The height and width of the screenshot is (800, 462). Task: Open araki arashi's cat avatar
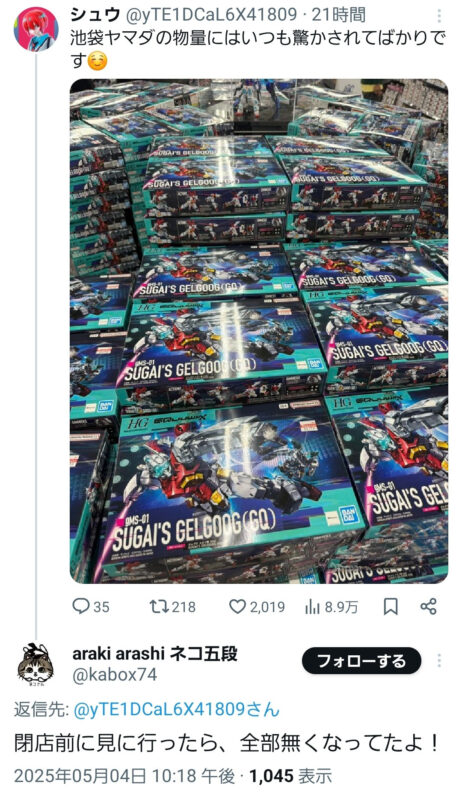[x=35, y=663]
